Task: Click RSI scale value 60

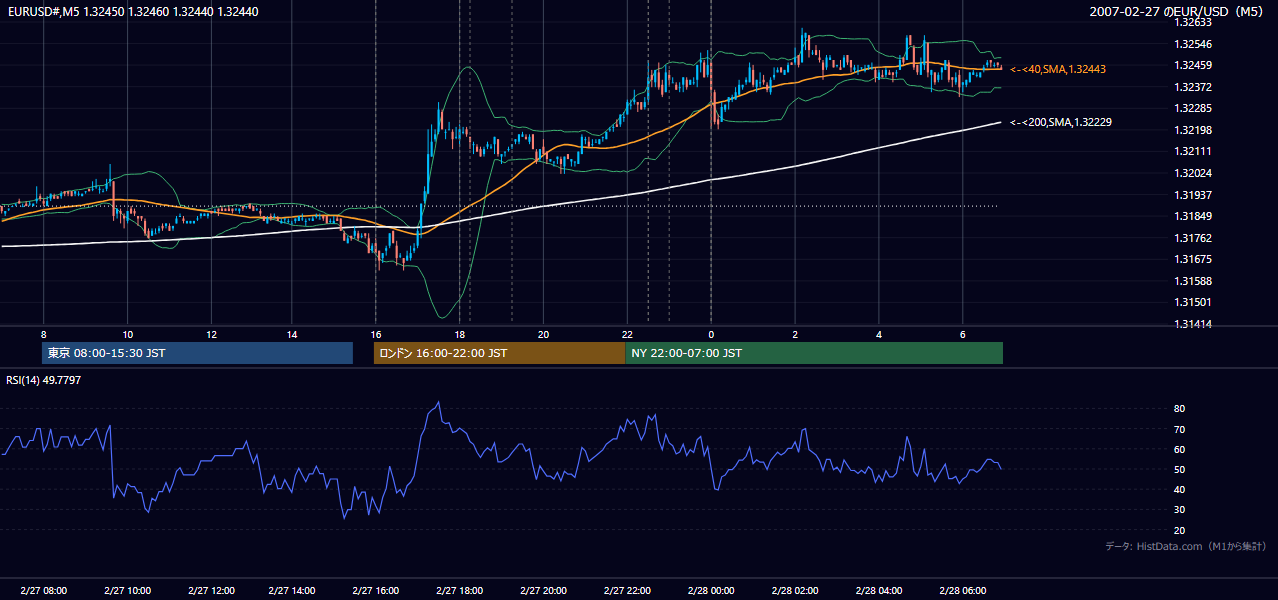Action: 1179,449
